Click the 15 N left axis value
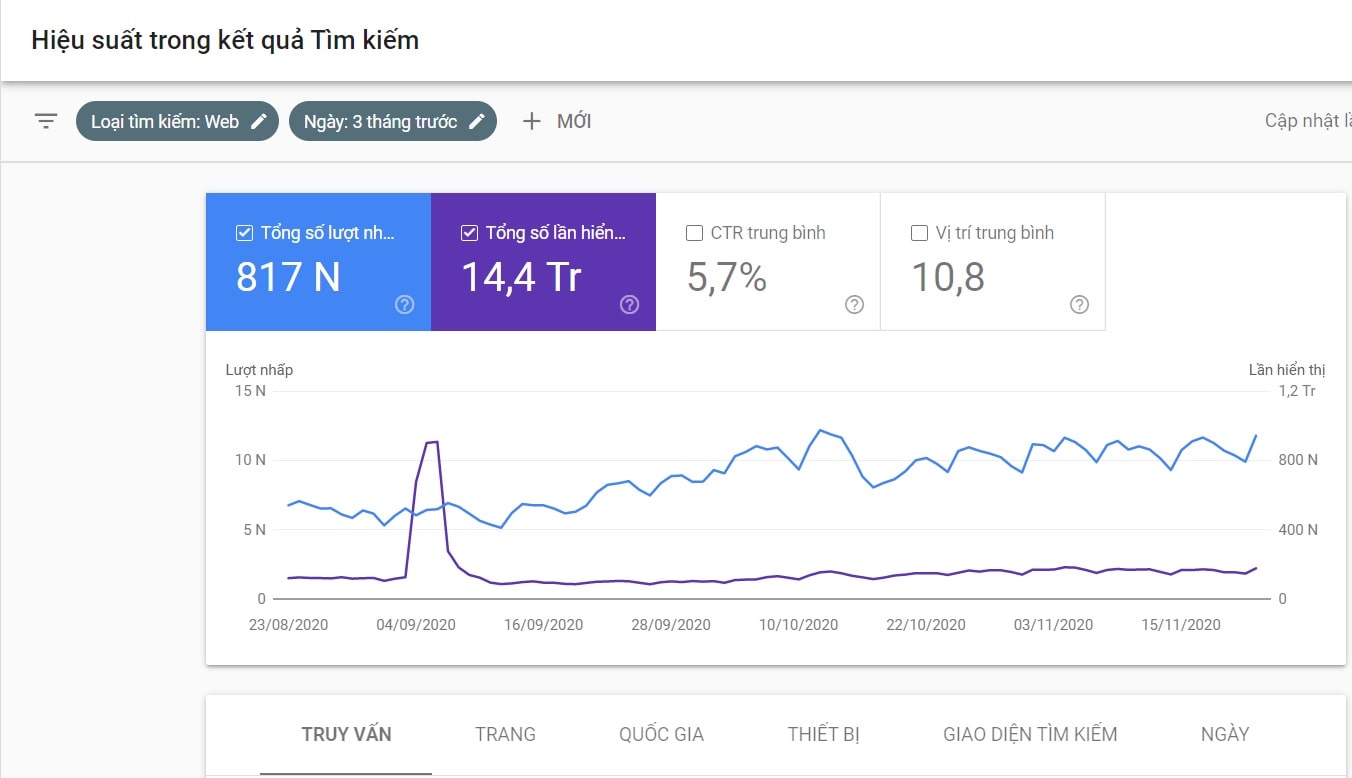The image size is (1352, 778). coord(250,391)
